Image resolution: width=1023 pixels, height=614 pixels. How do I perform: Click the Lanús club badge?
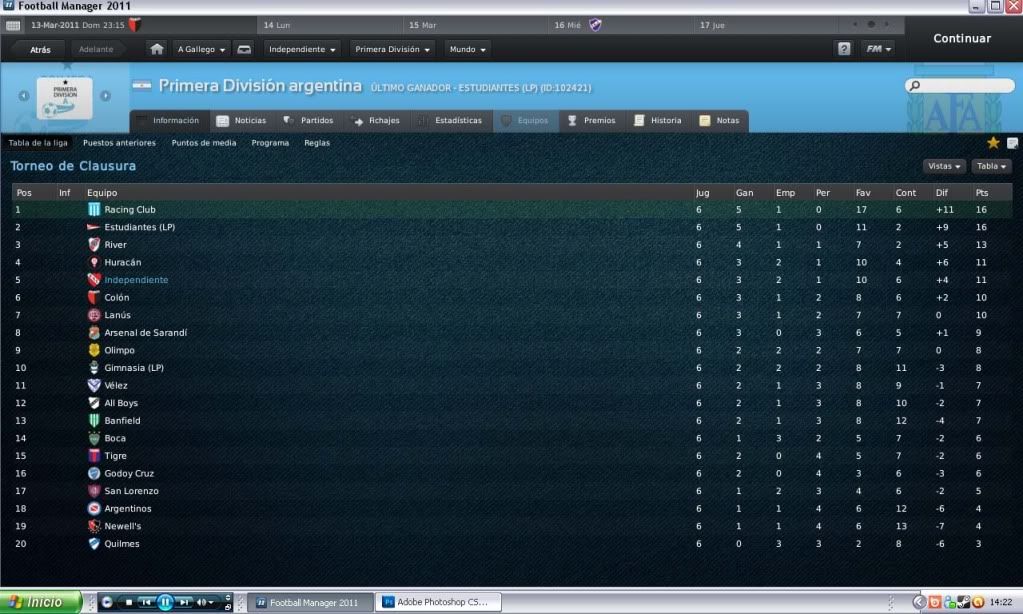click(x=94, y=315)
